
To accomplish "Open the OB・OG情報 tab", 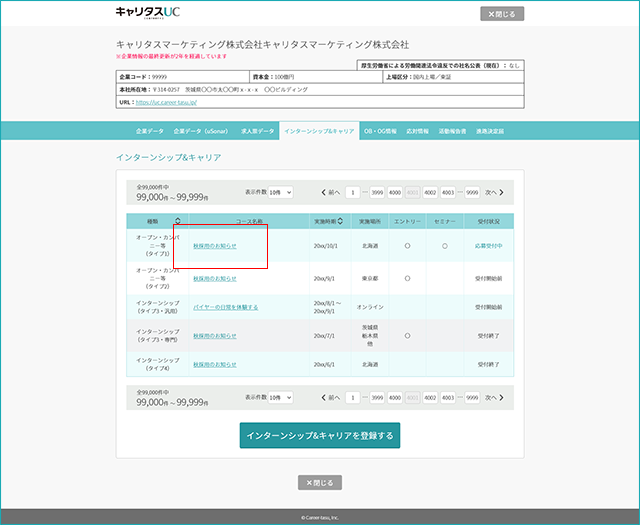I will pyautogui.click(x=380, y=131).
